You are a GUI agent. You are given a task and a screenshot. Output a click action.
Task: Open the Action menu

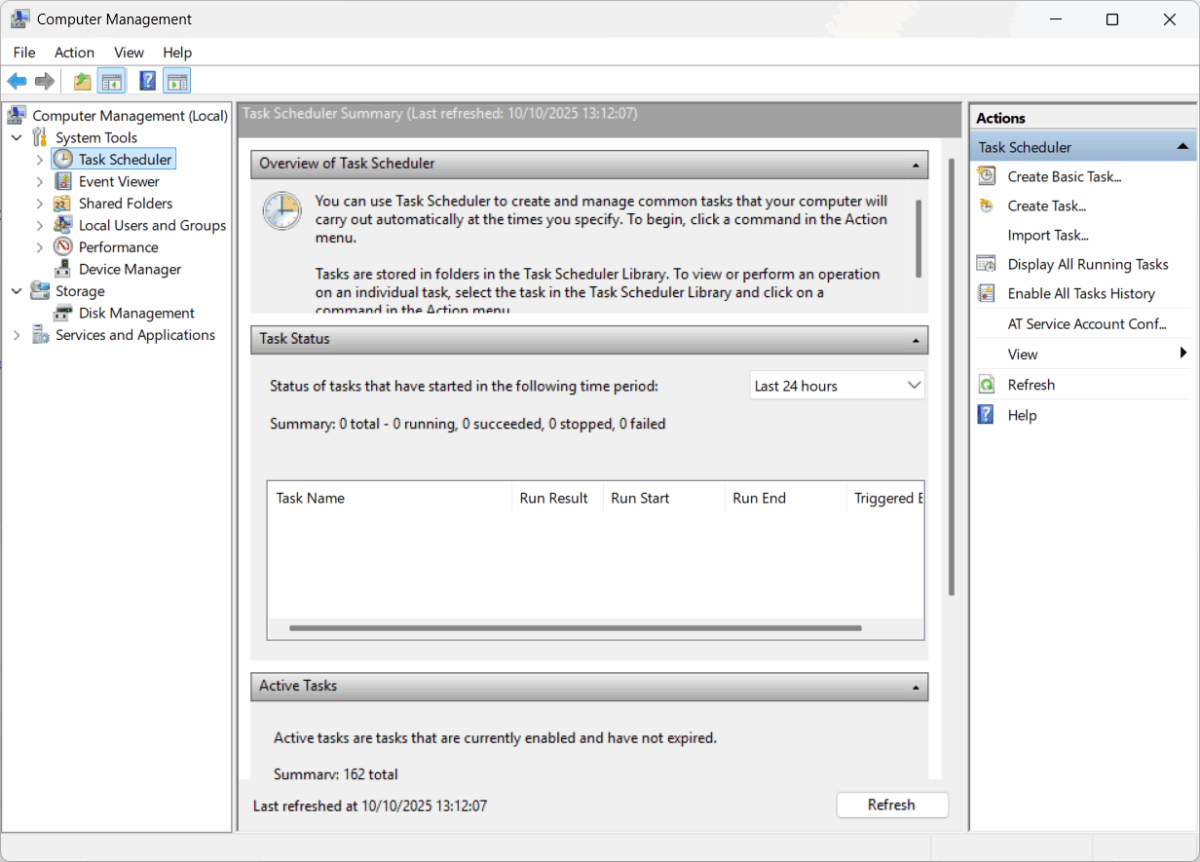pyautogui.click(x=74, y=52)
